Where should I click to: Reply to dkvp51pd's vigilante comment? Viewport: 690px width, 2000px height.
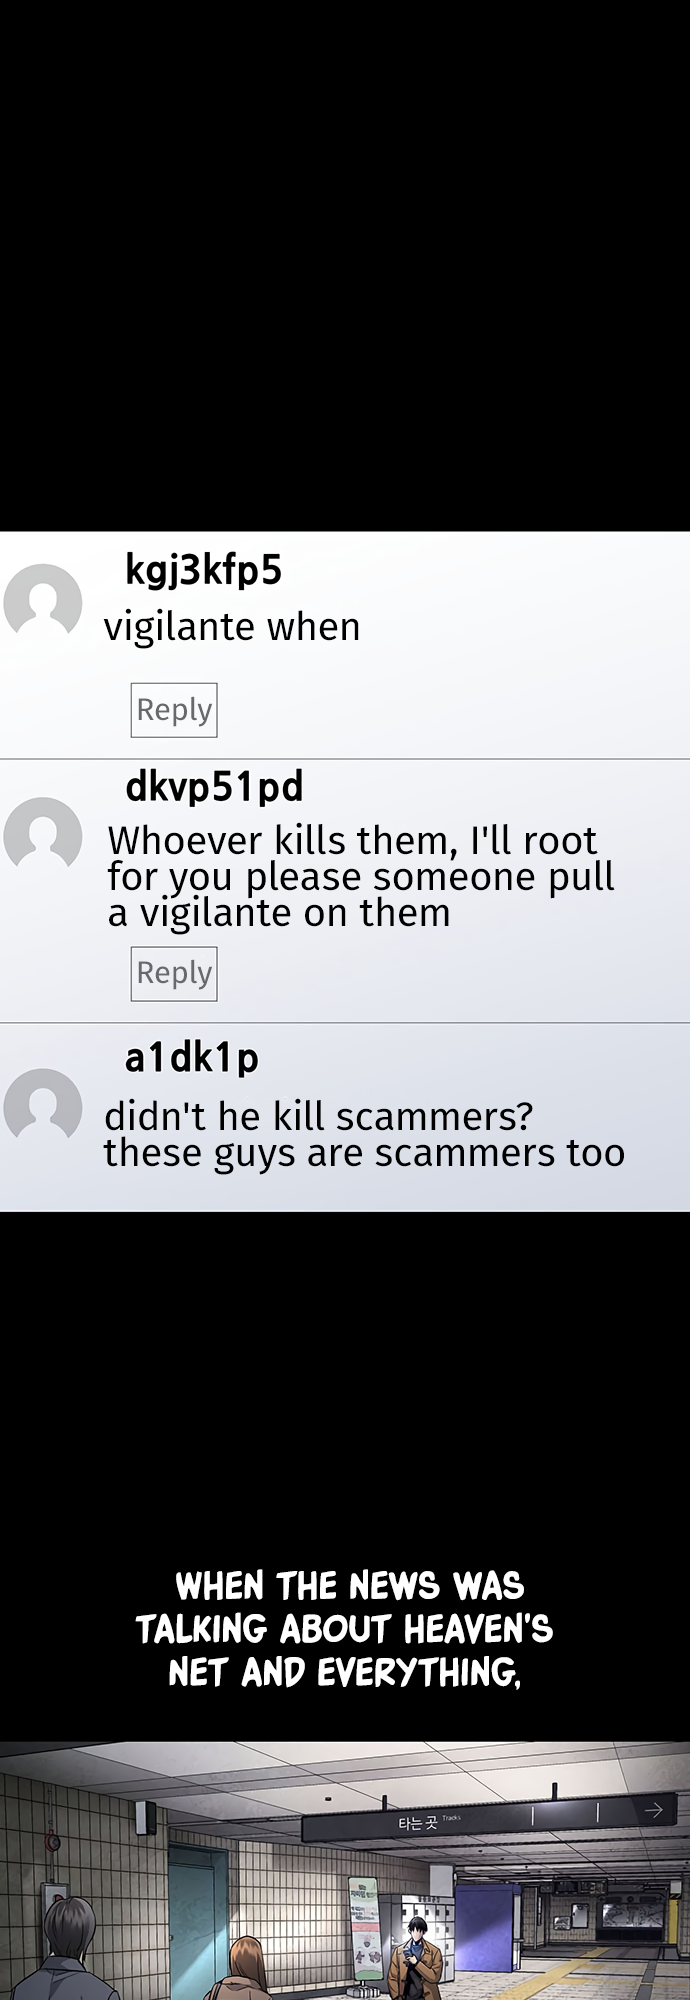(174, 973)
